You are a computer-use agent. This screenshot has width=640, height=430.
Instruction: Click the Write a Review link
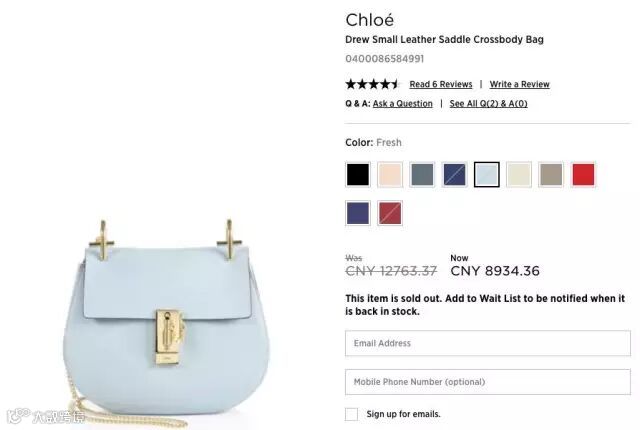(520, 84)
